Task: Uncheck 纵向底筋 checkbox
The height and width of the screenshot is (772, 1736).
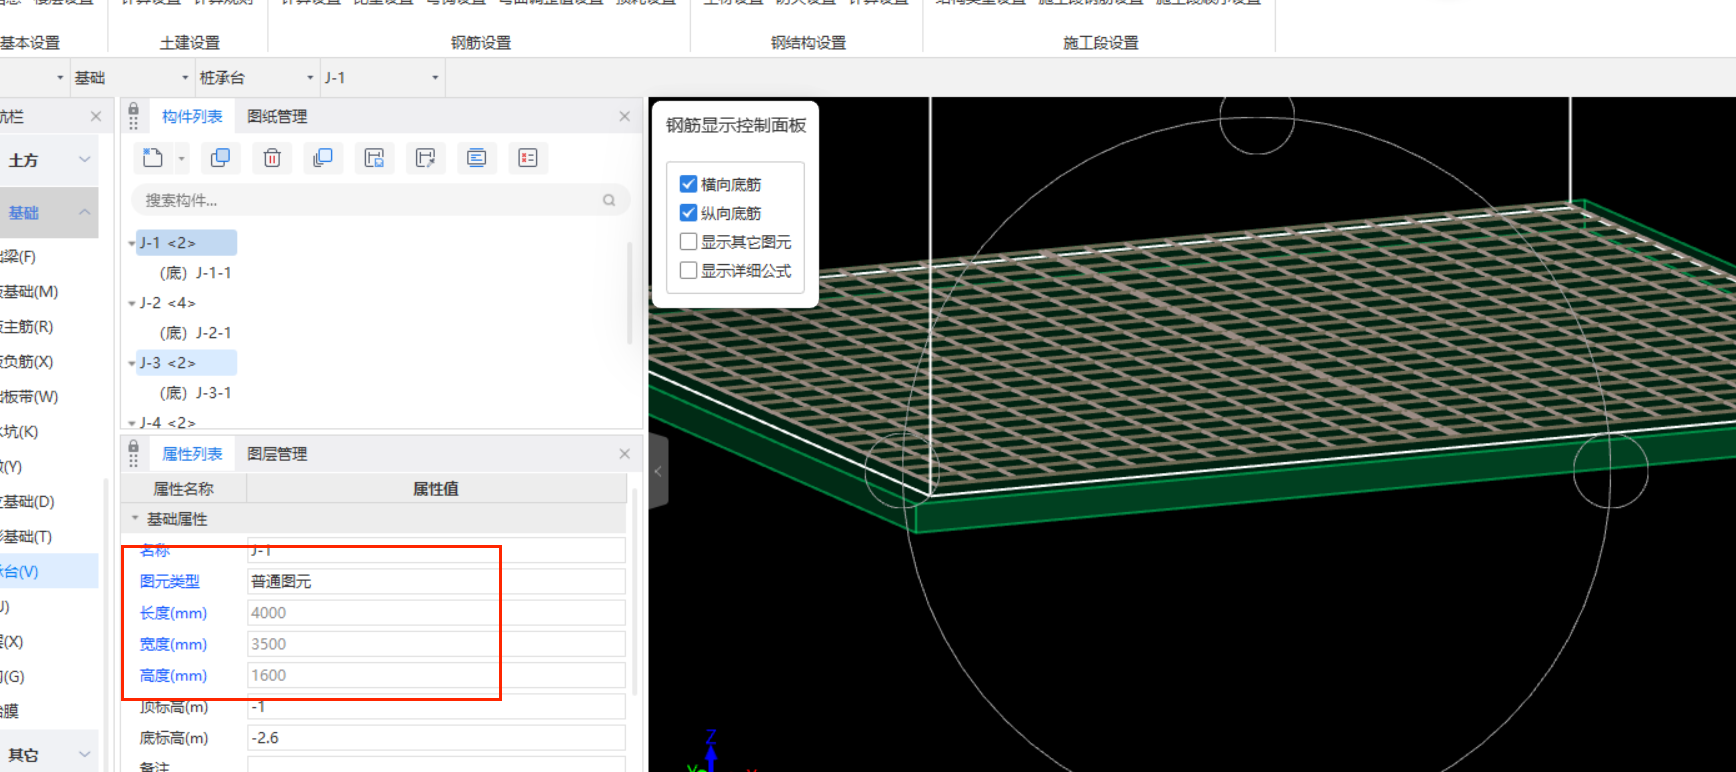Action: [x=688, y=213]
